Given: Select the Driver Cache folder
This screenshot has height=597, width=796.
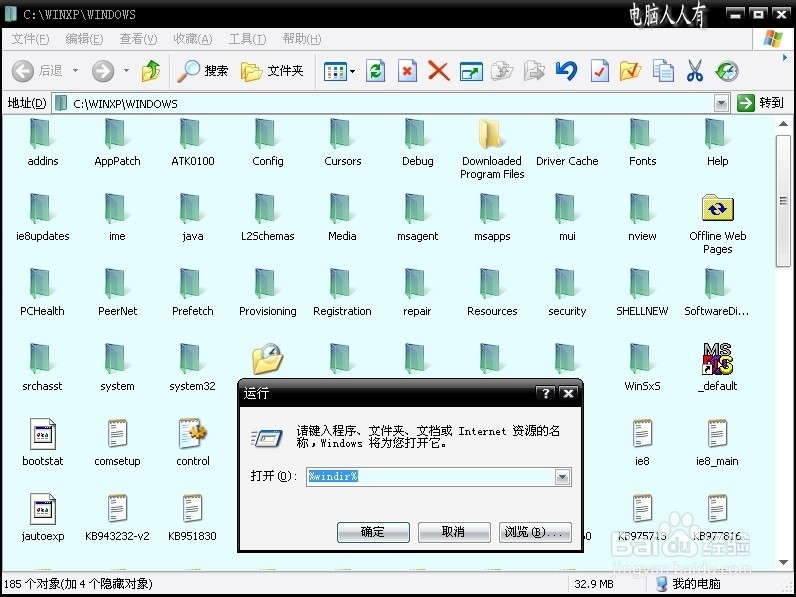Looking at the screenshot, I should tap(567, 142).
